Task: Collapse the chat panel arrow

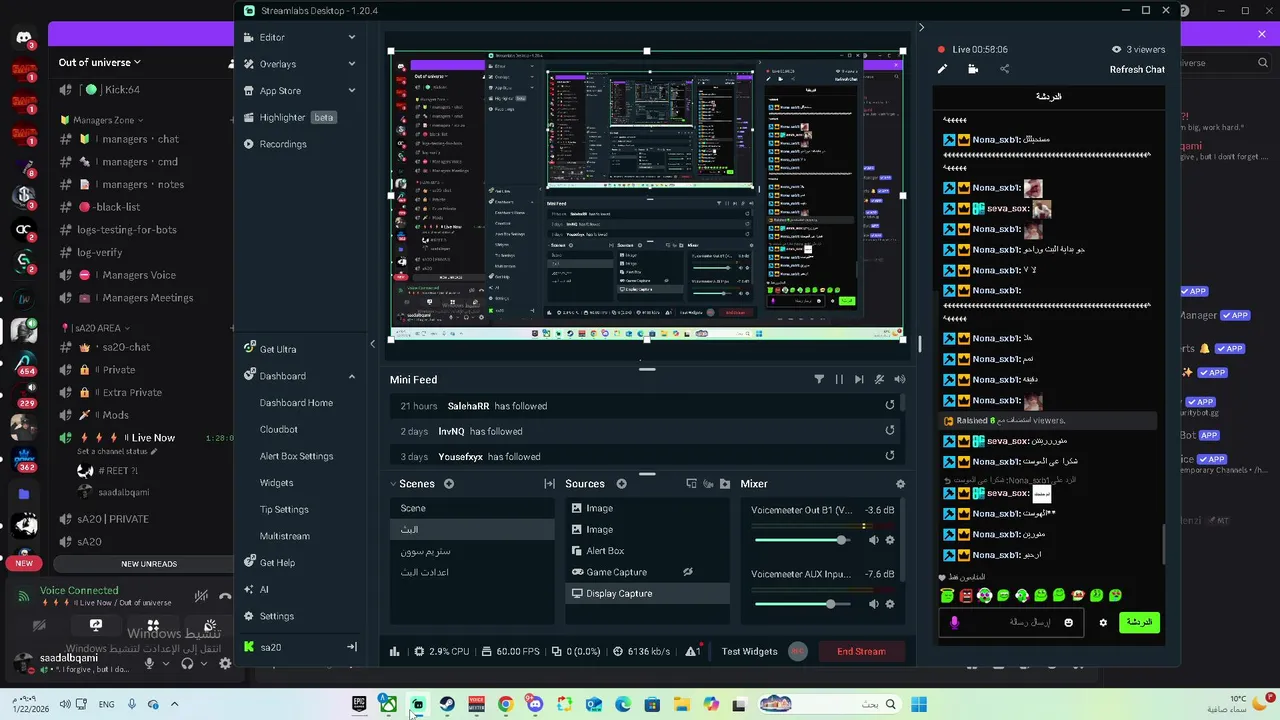Action: pyautogui.click(x=921, y=28)
